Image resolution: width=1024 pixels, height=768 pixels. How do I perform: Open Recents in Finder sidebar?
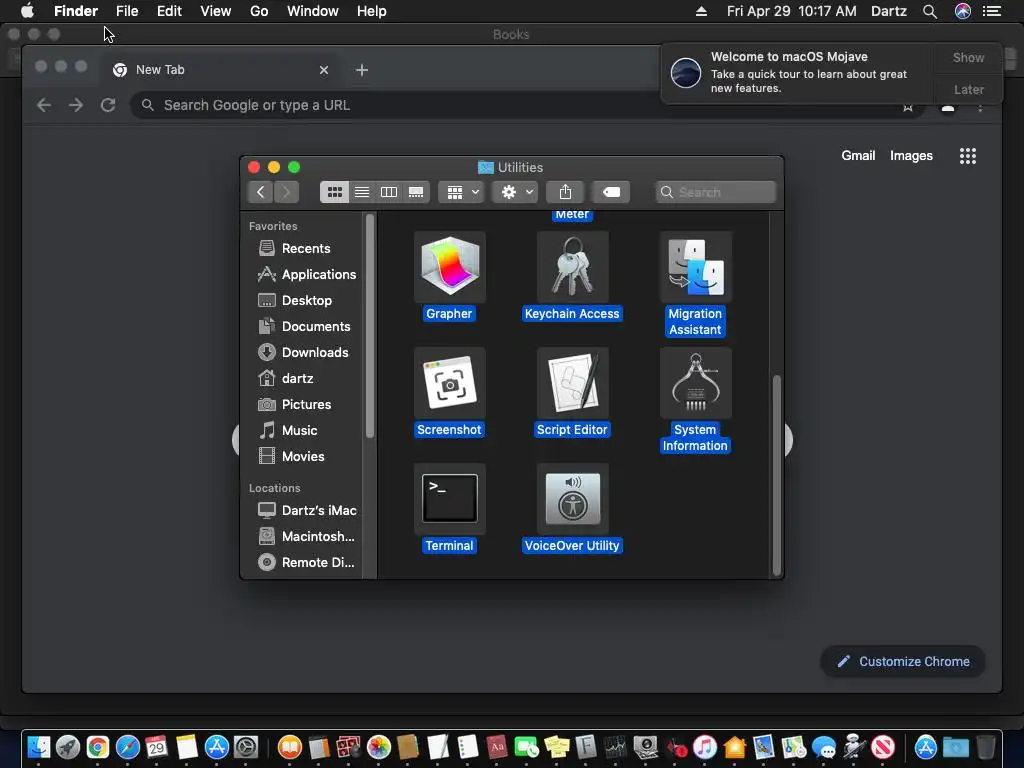click(x=305, y=248)
